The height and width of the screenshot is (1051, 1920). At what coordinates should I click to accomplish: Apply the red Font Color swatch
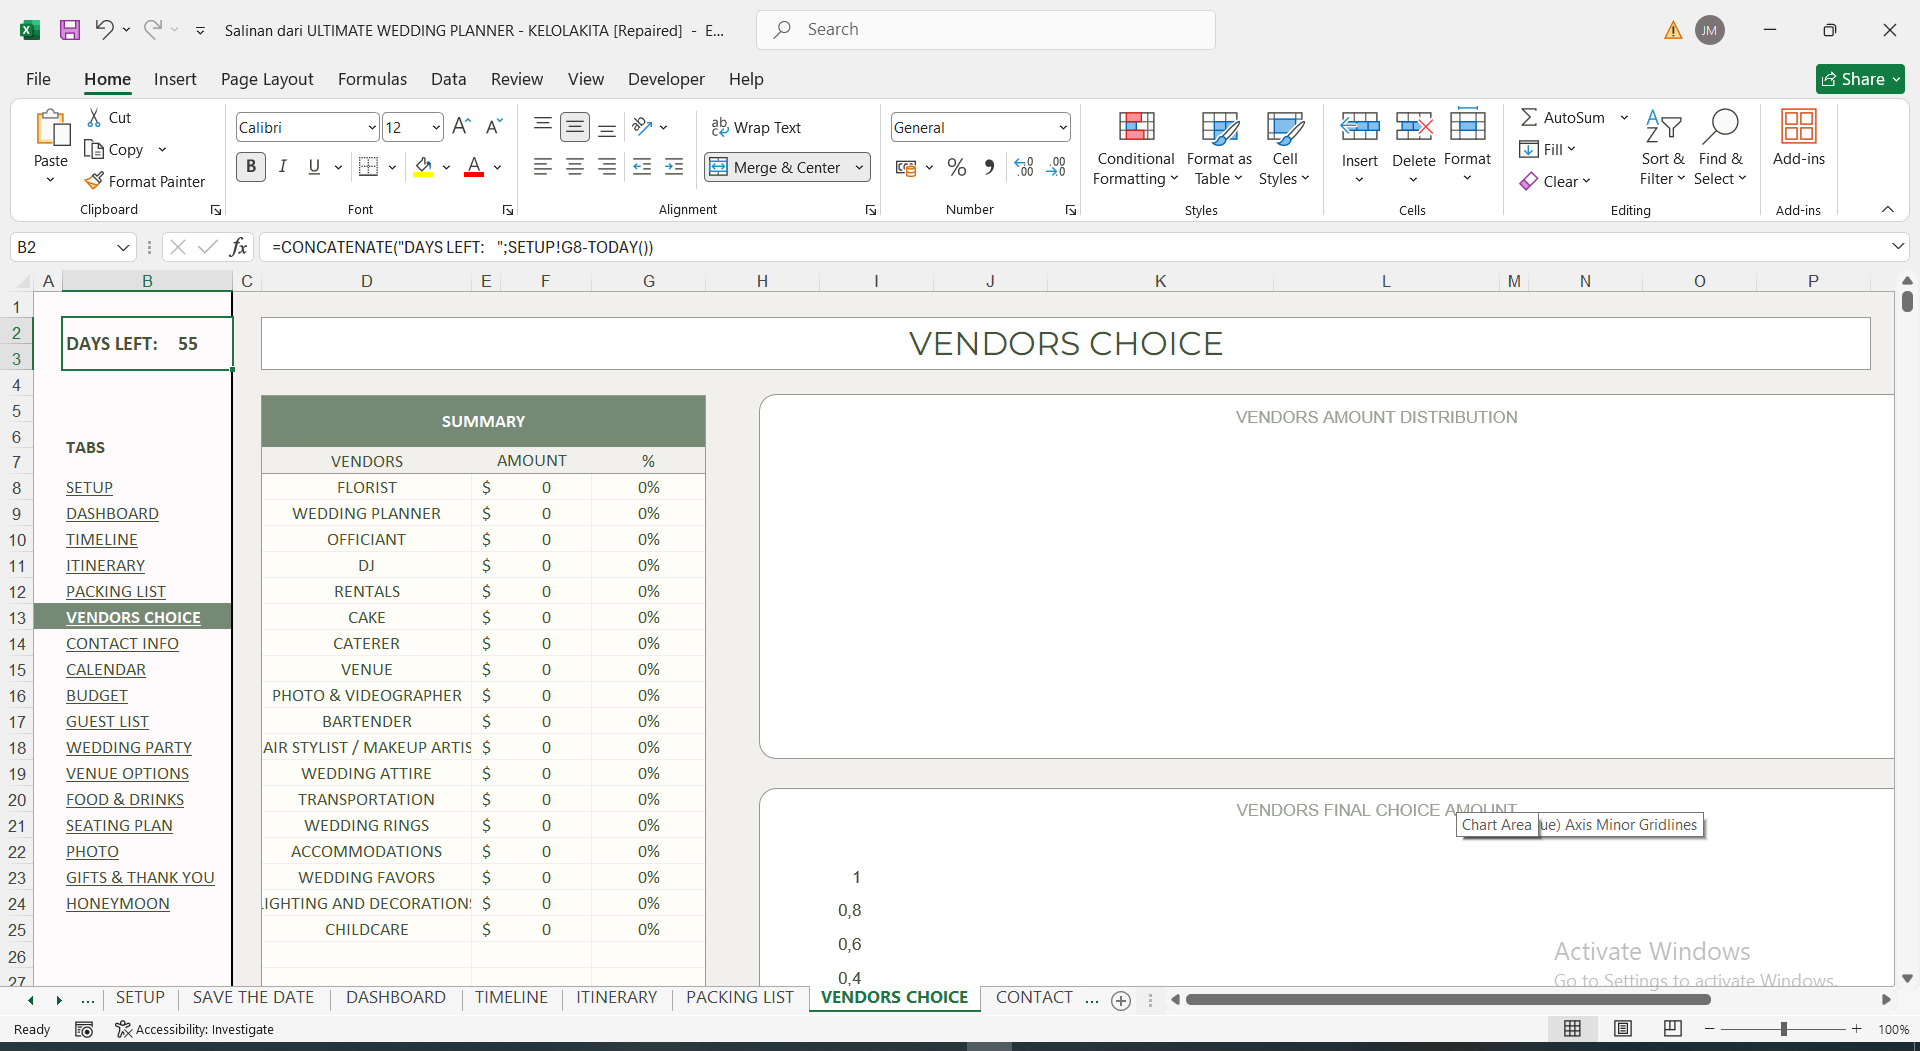474,167
